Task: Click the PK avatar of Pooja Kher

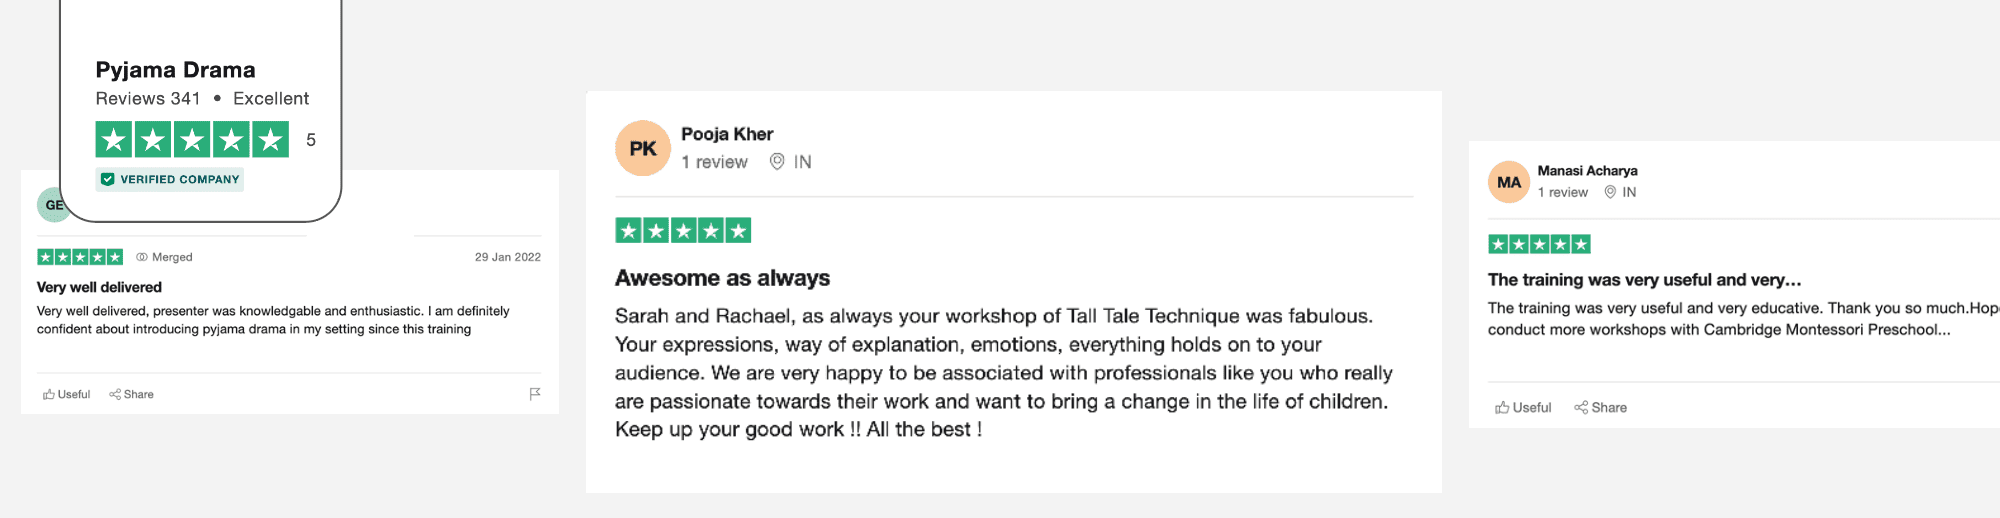Action: pos(642,148)
